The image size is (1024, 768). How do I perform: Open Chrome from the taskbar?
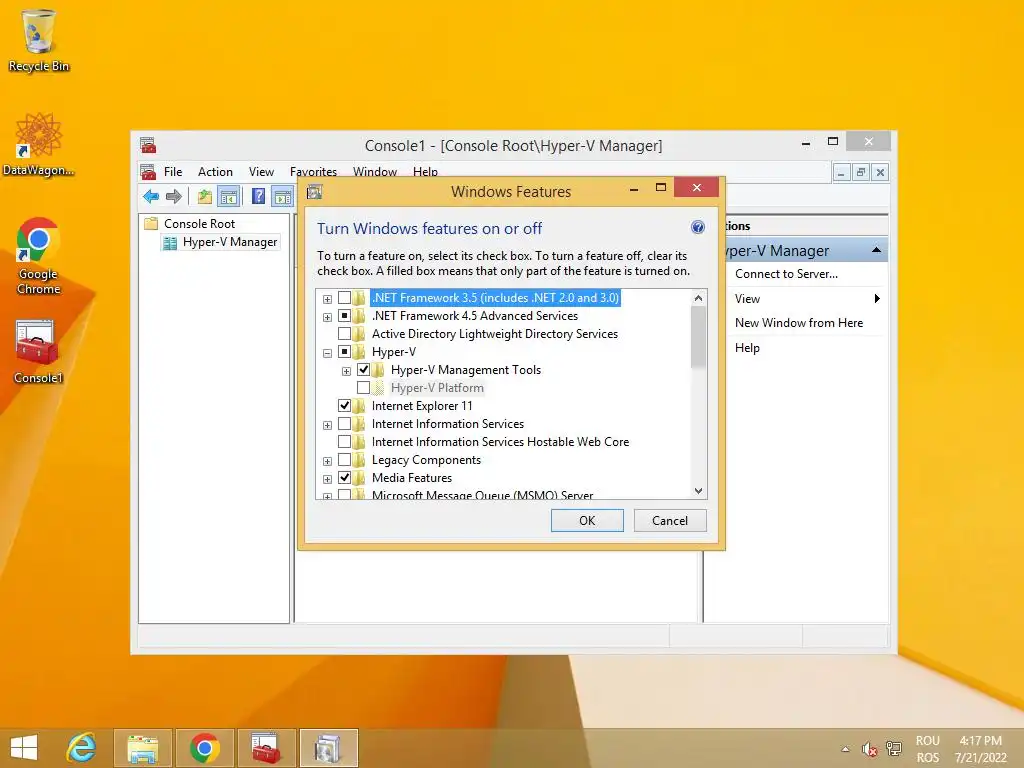tap(204, 748)
